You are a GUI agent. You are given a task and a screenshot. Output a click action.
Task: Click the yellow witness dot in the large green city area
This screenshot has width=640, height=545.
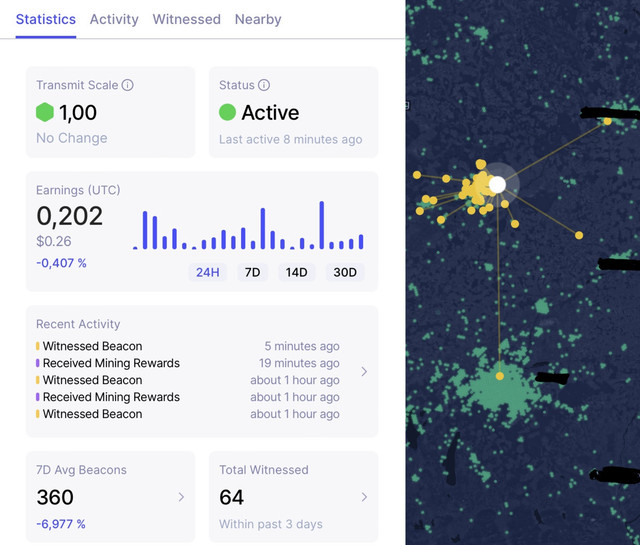pyautogui.click(x=500, y=376)
